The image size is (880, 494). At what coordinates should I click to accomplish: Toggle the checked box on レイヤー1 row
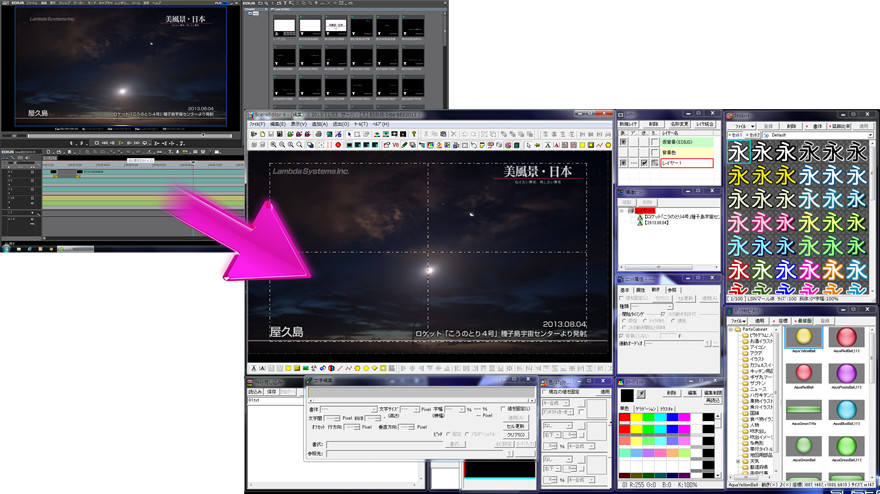point(644,163)
